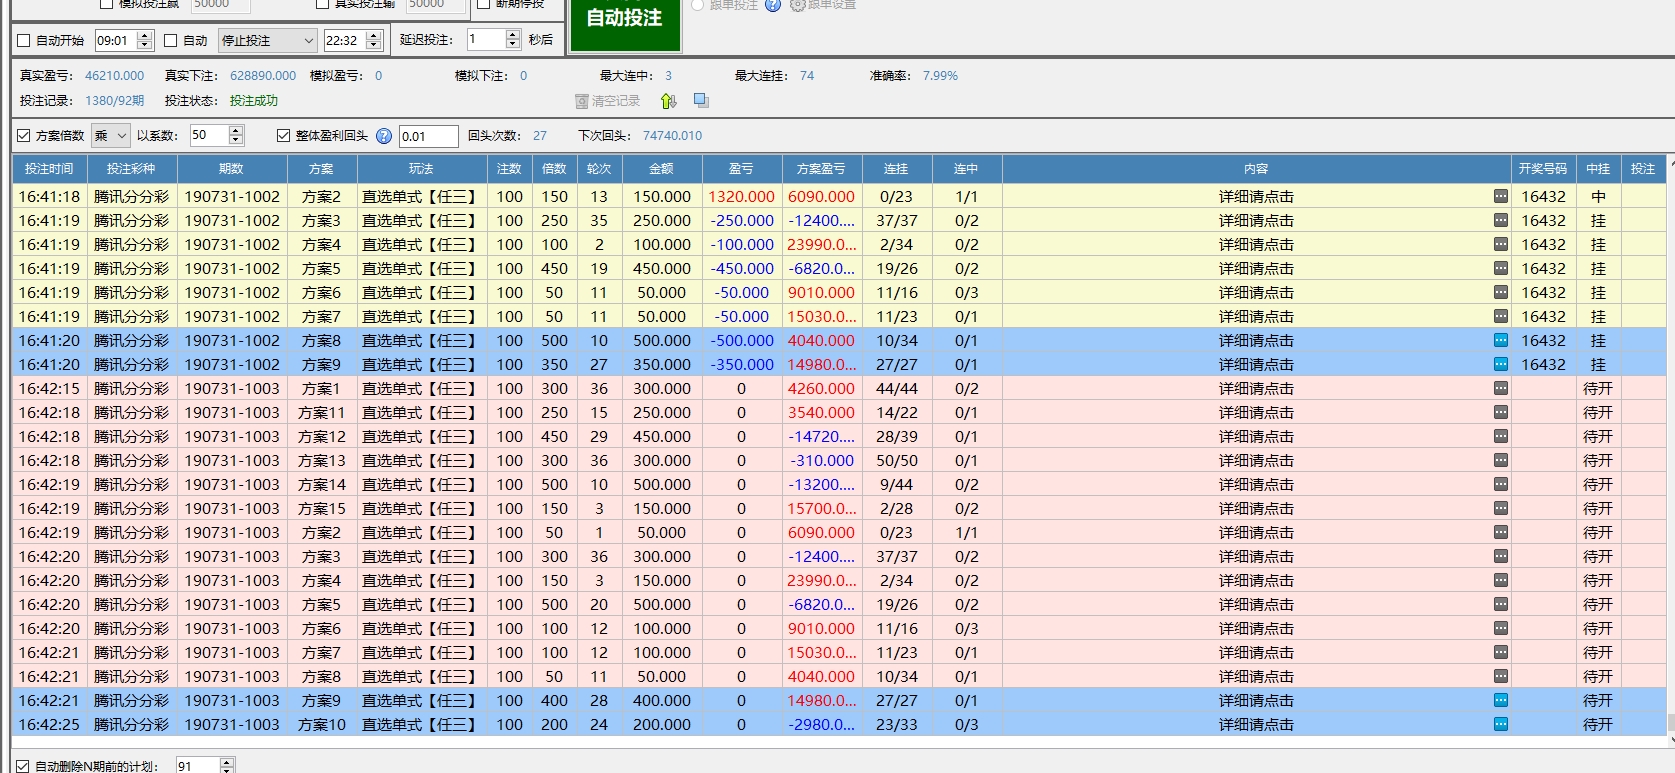Viewport: 1675px width, 773px height.
Task: Open details icon for 190731-1003 方案1 row
Action: point(1500,388)
